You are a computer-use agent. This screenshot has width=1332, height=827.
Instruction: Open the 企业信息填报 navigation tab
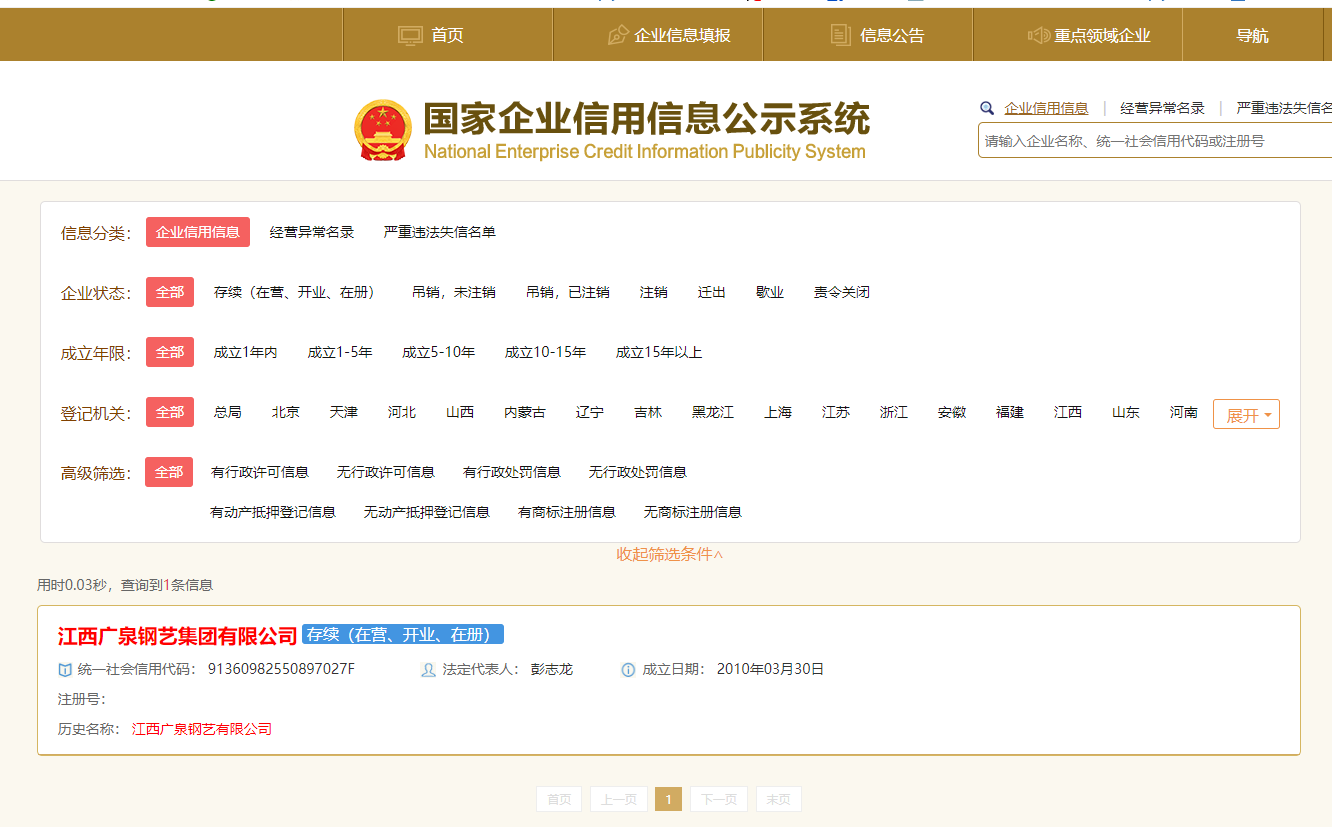point(658,35)
